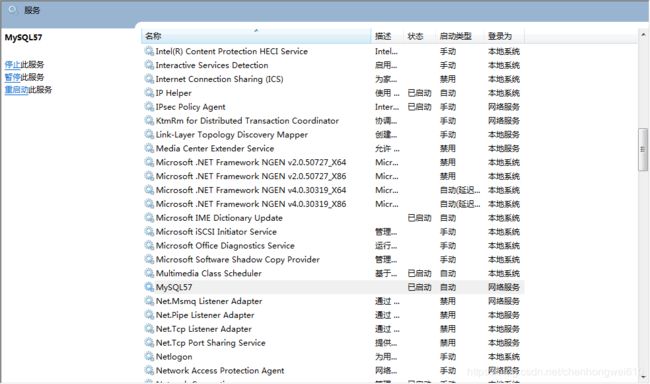This screenshot has width=650, height=384.
Task: Click the 重启动 (restart) service link
Action: (16, 90)
